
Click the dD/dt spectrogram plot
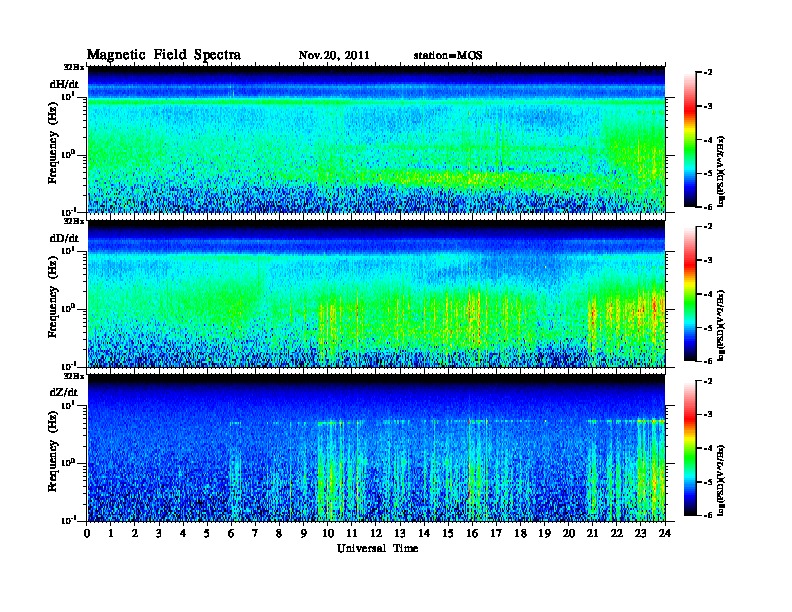[x=376, y=294]
